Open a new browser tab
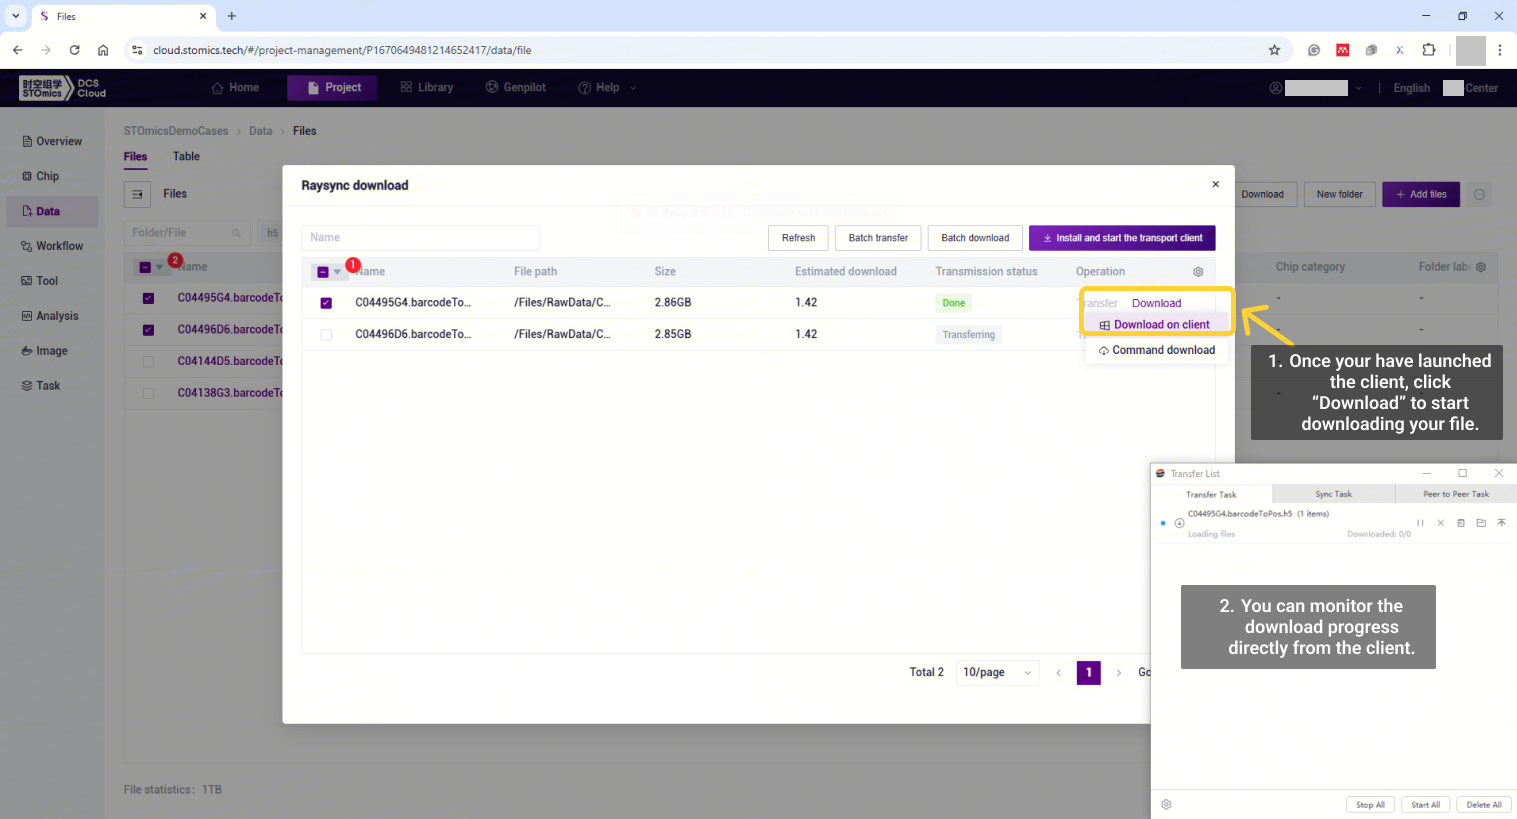Image resolution: width=1517 pixels, height=819 pixels. pos(231,16)
